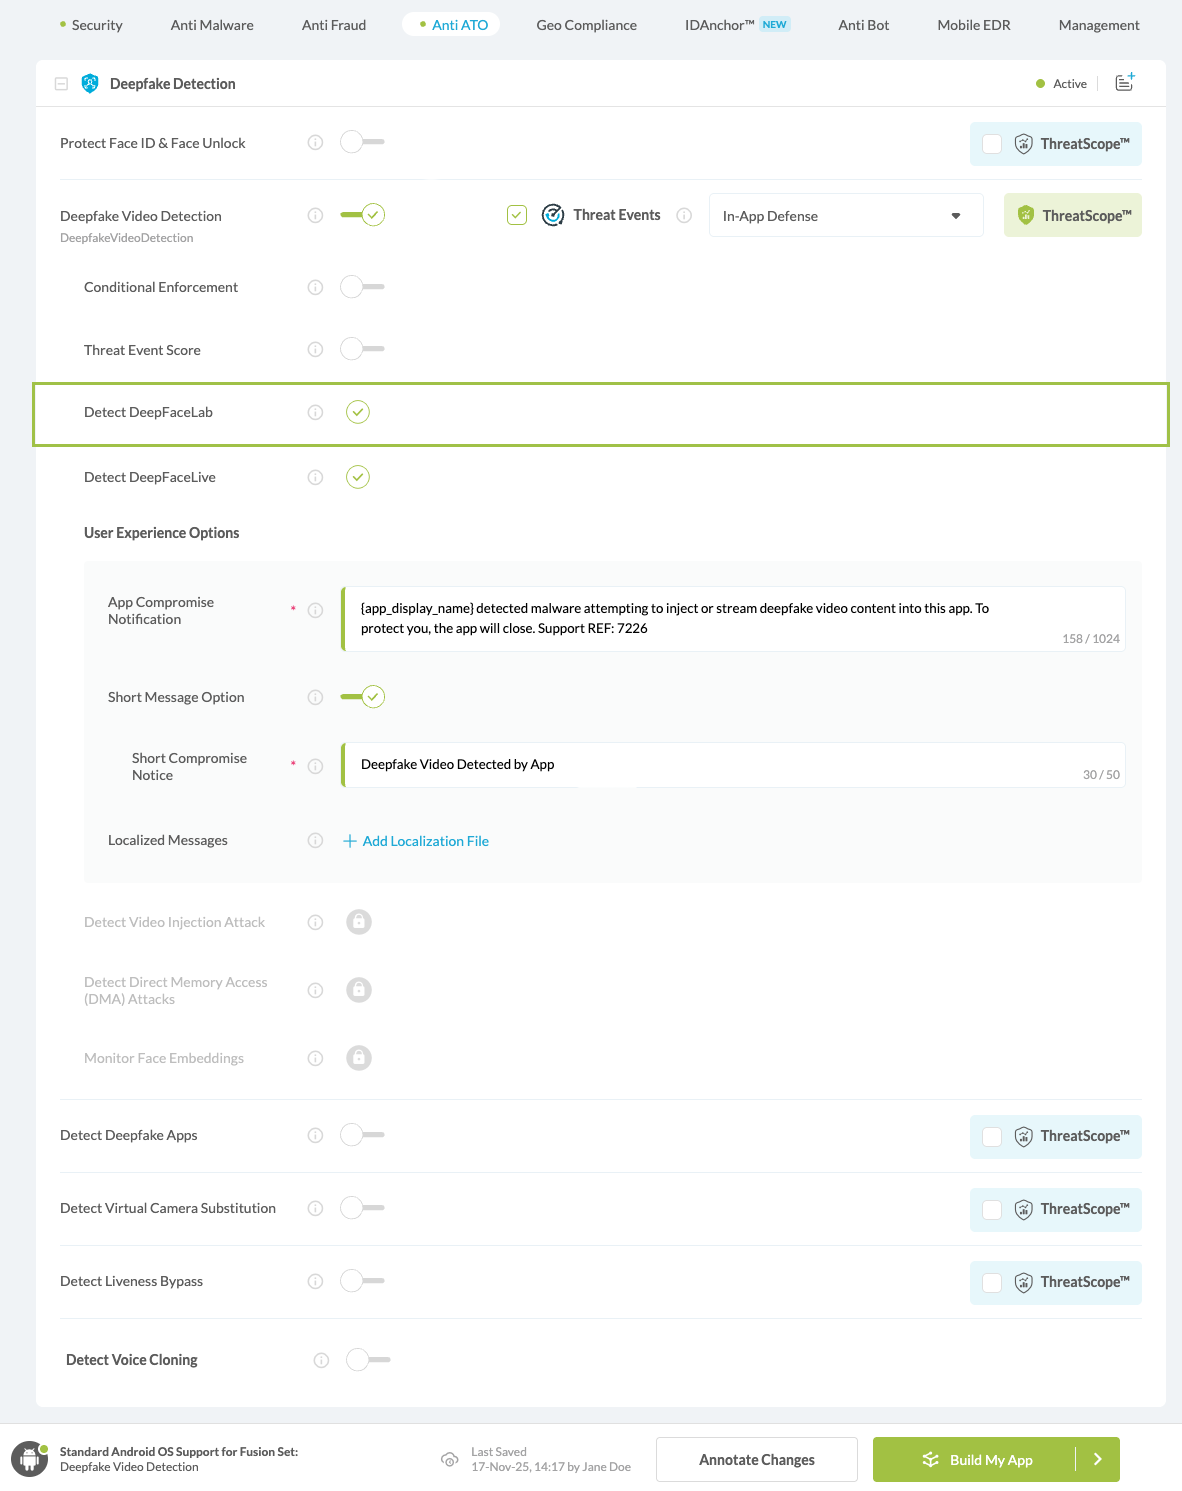1182x1491 pixels.
Task: Uncheck the Threat Events checkbox
Action: (x=517, y=214)
